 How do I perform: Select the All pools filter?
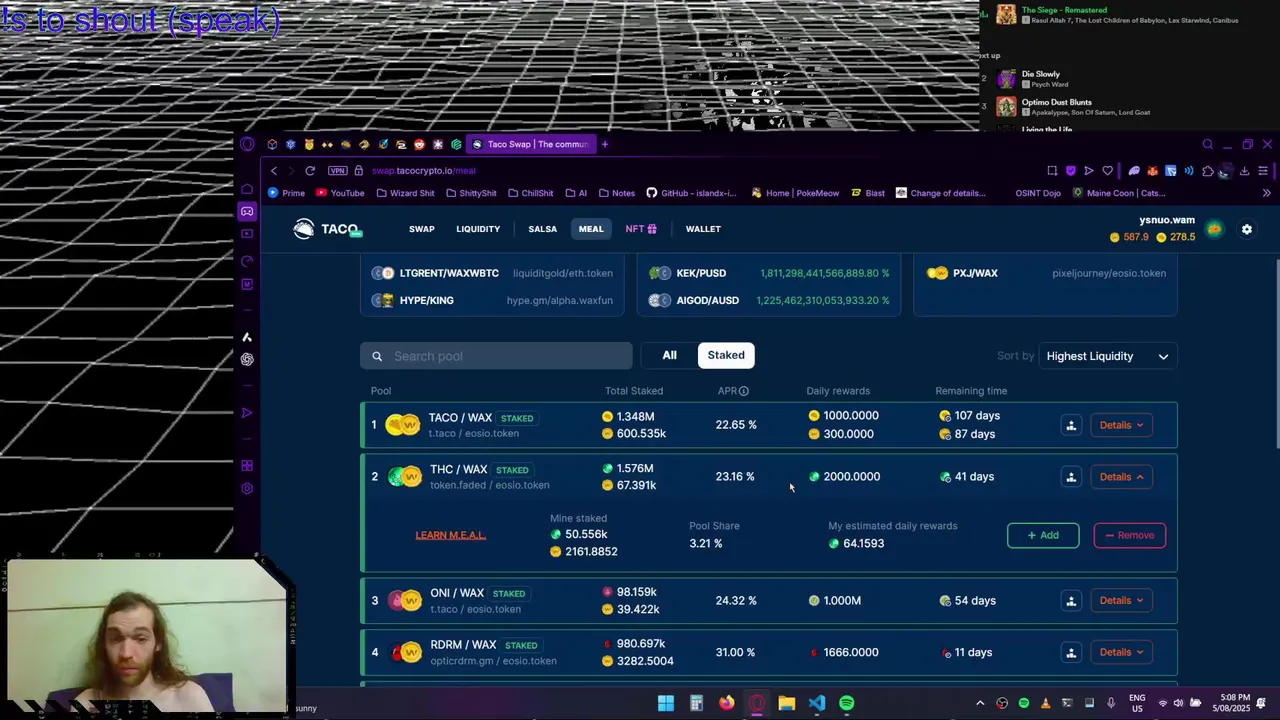669,355
